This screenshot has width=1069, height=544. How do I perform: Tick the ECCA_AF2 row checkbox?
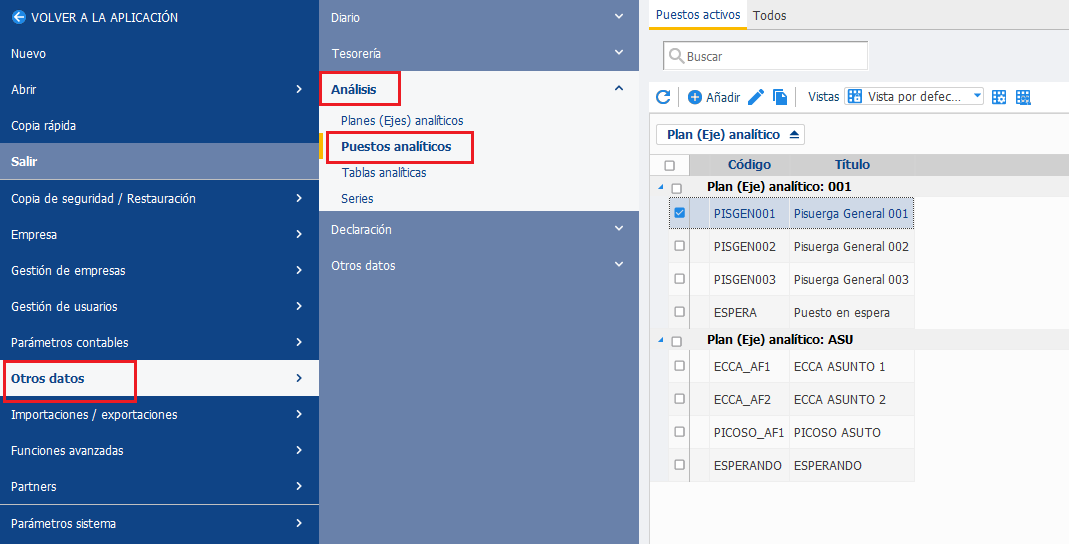679,399
